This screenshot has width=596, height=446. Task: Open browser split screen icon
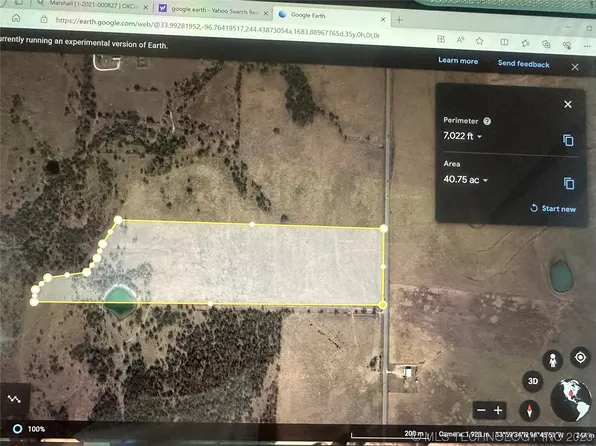click(504, 42)
